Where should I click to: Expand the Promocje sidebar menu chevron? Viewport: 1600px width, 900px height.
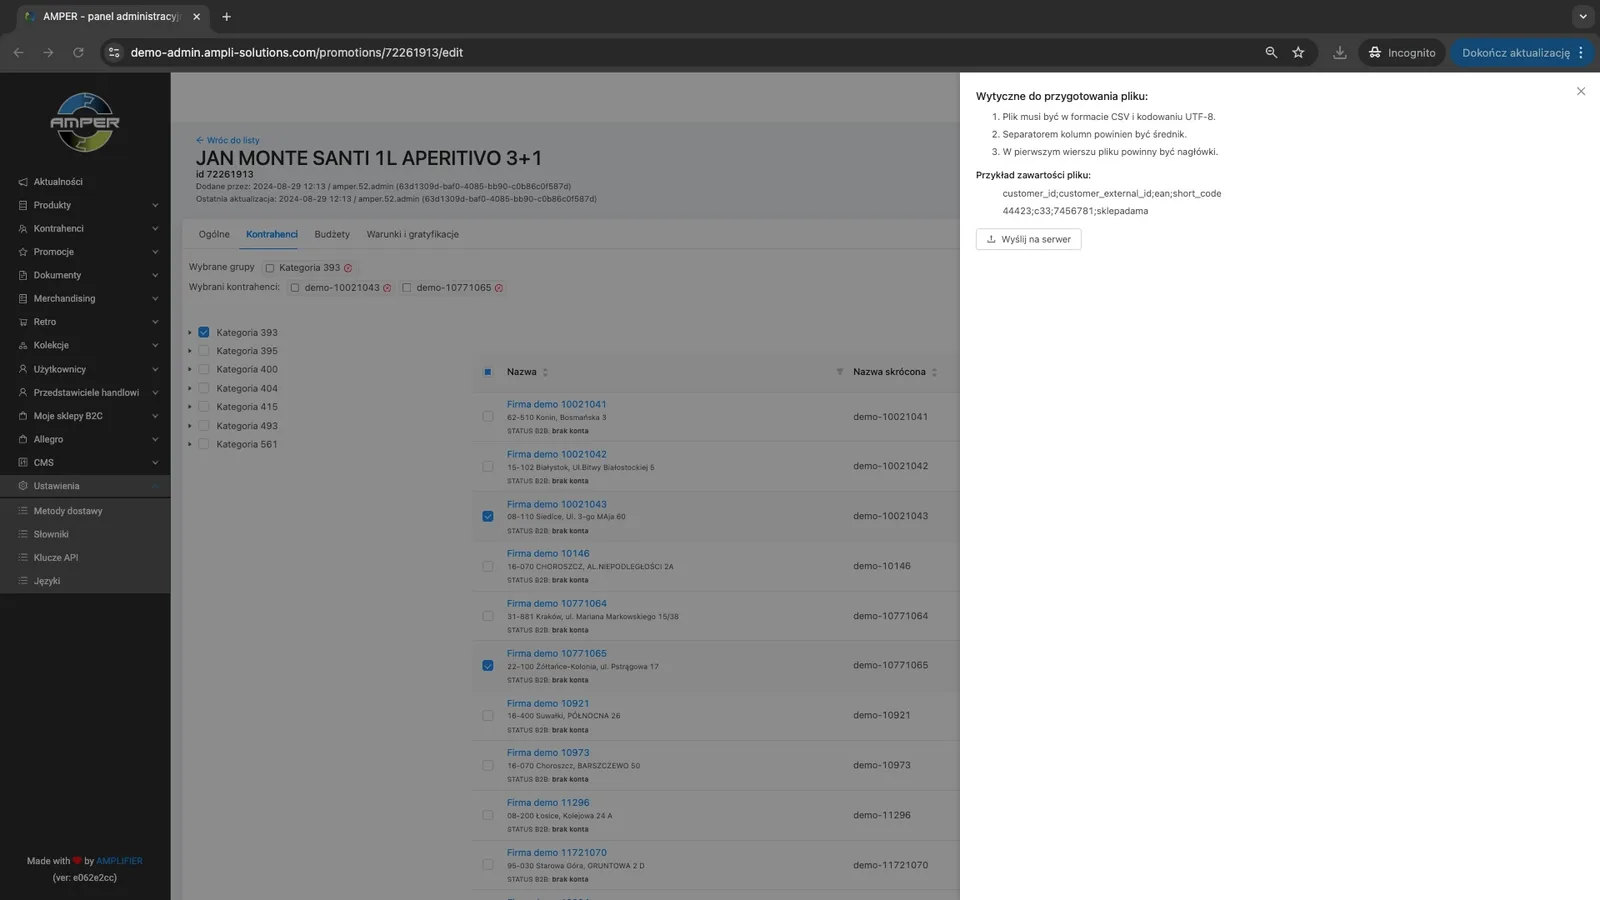pyautogui.click(x=155, y=252)
